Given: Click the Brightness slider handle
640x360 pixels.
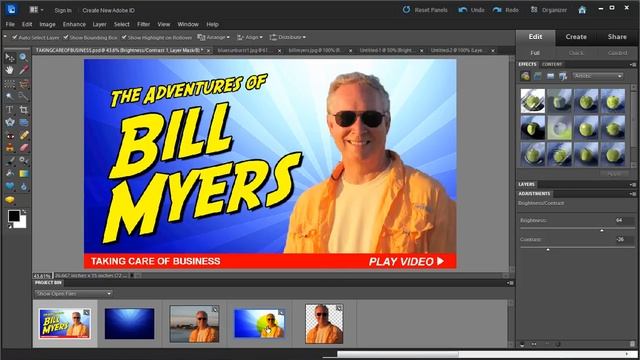Looking at the screenshot, I should [x=602, y=230].
